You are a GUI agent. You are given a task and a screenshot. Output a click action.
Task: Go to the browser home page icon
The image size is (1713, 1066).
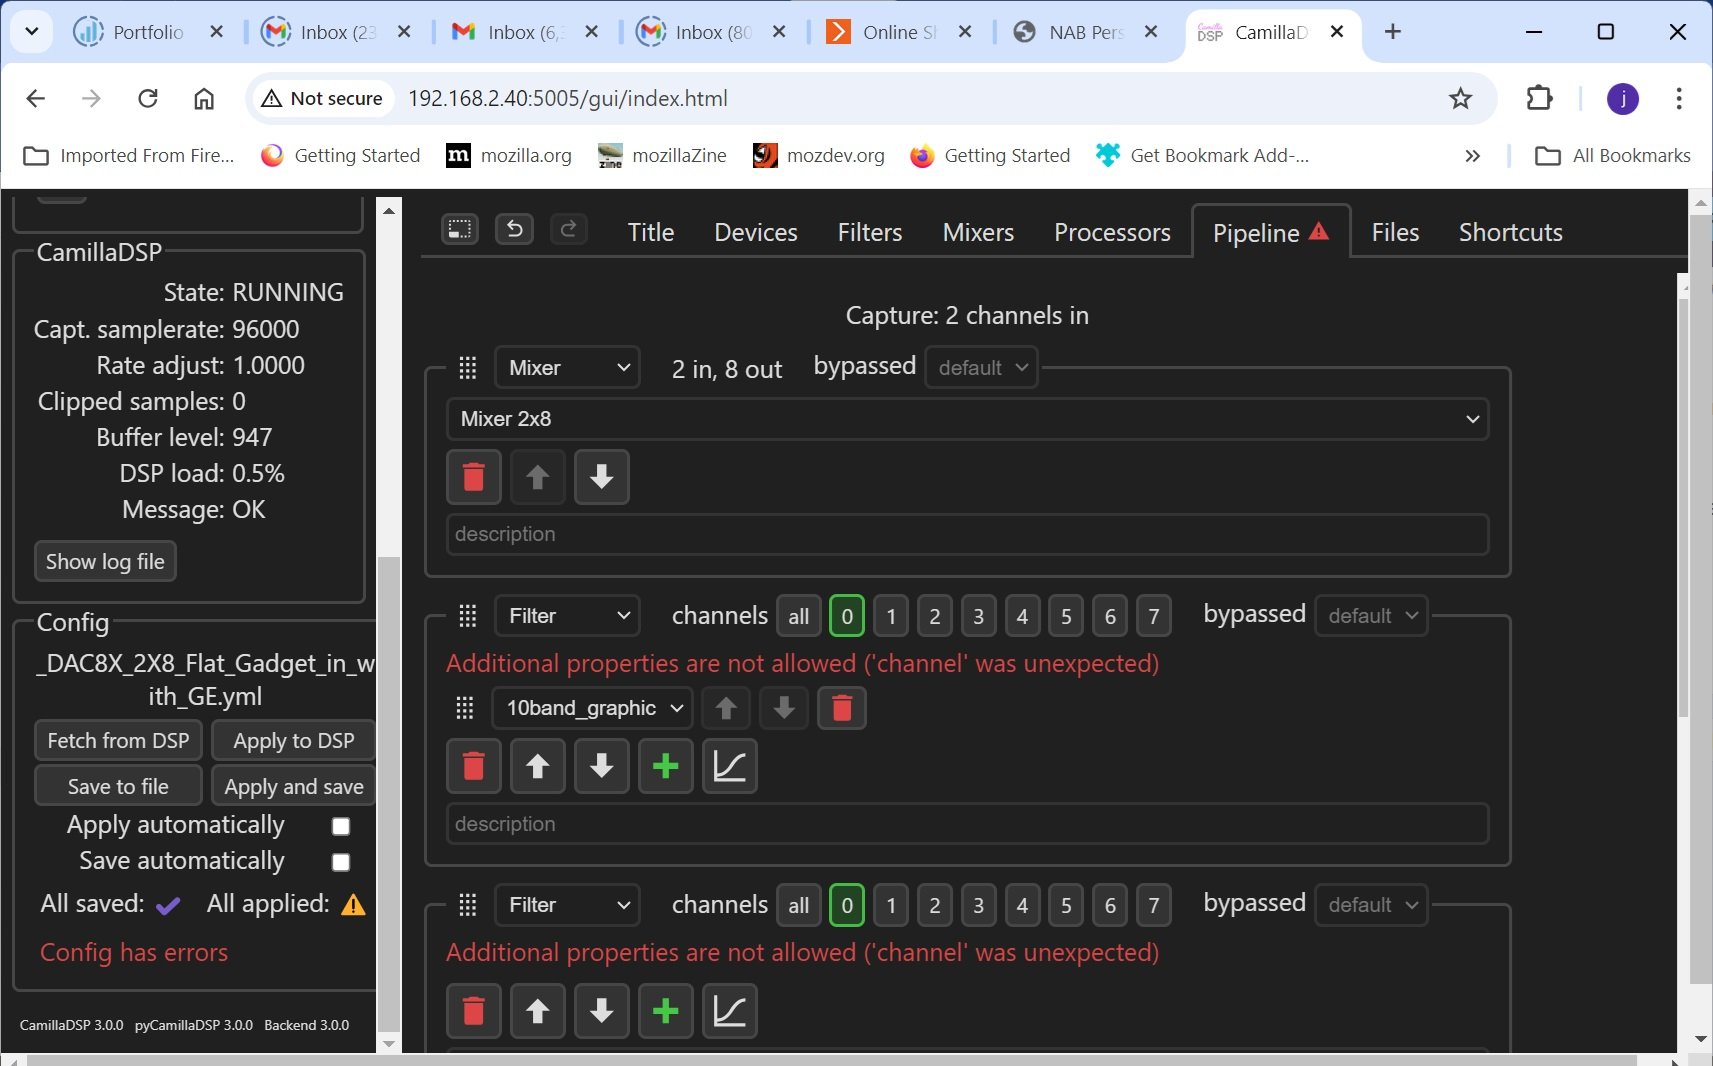pos(204,98)
